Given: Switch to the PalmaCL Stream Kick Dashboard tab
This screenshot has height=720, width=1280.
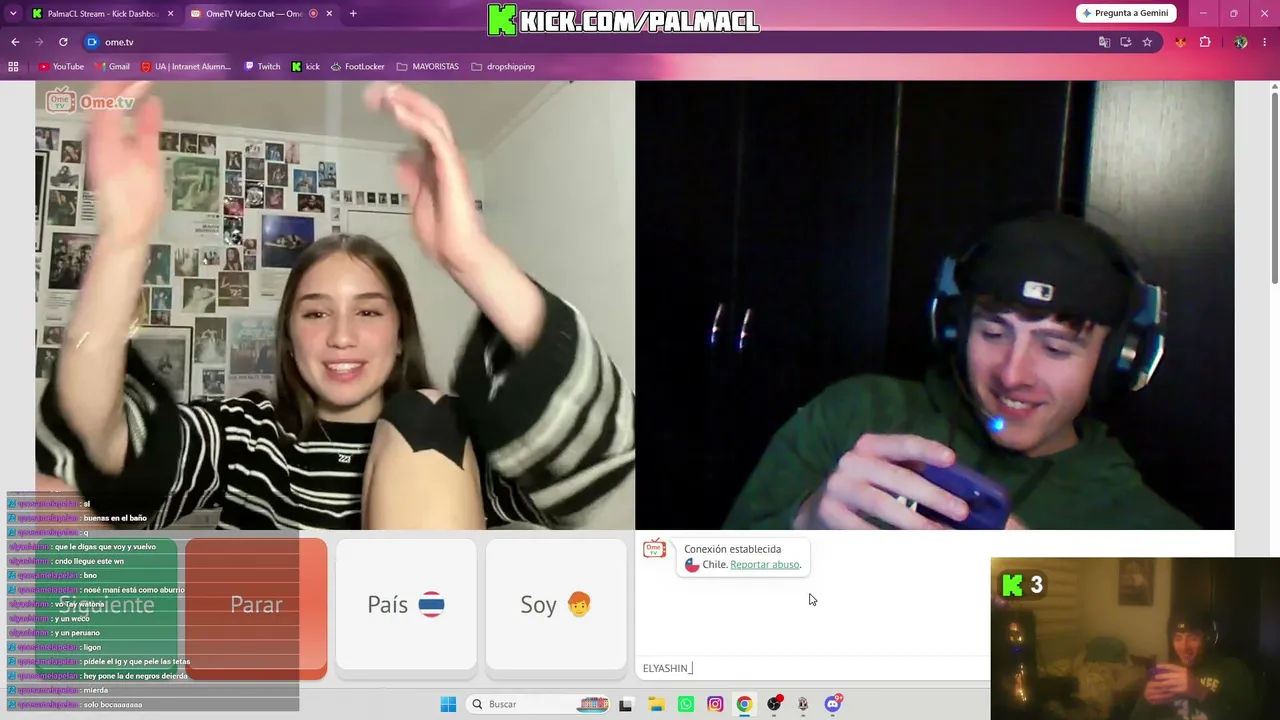Looking at the screenshot, I should (x=100, y=13).
